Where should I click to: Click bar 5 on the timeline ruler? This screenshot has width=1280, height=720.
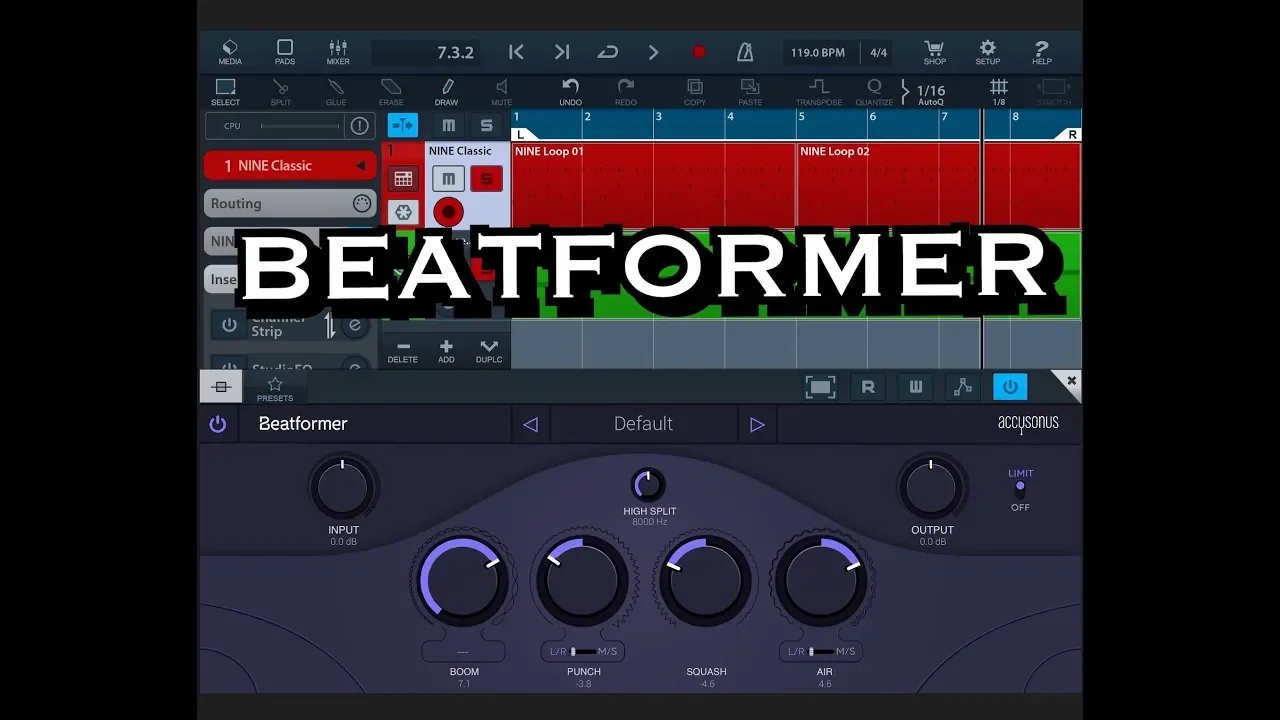tap(802, 118)
